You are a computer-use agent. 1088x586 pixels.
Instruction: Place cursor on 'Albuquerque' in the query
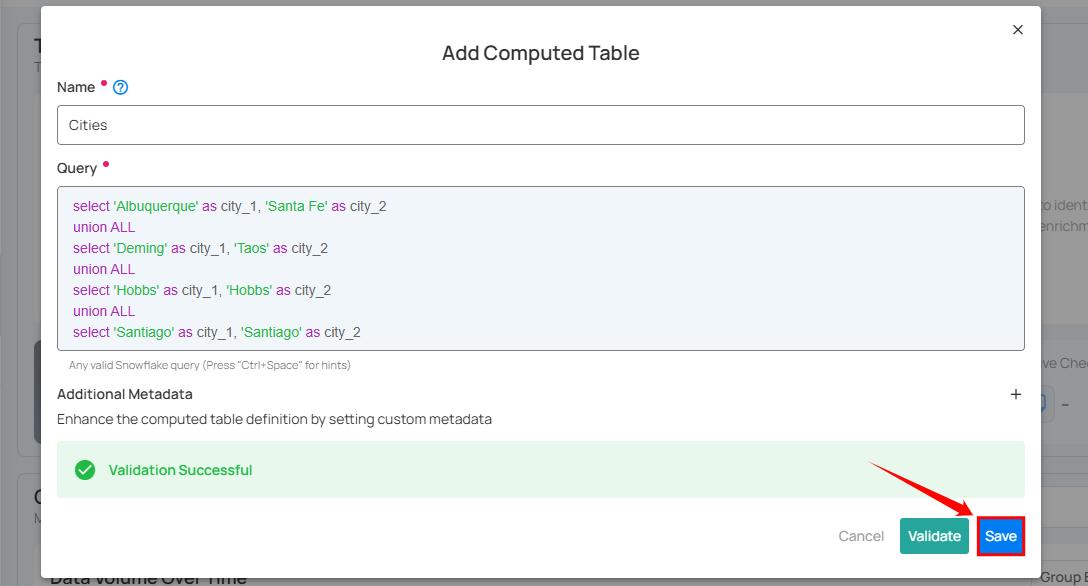pos(156,206)
